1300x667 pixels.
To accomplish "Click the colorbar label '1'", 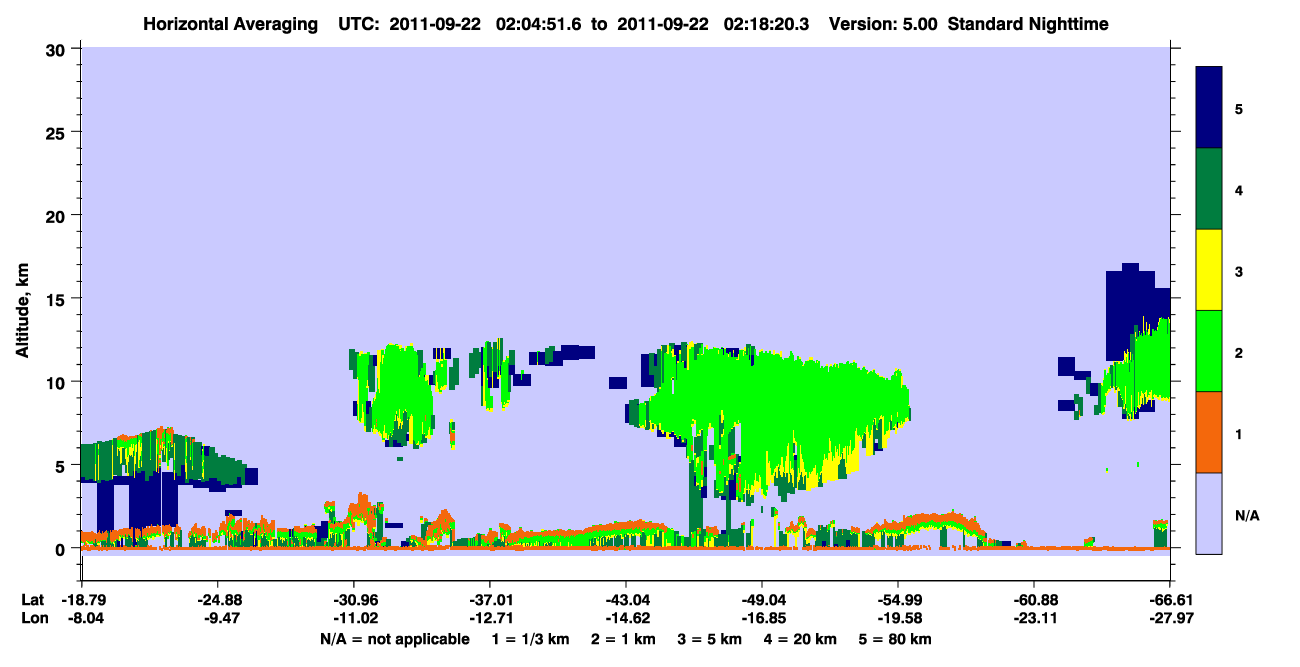I will coord(1239,434).
